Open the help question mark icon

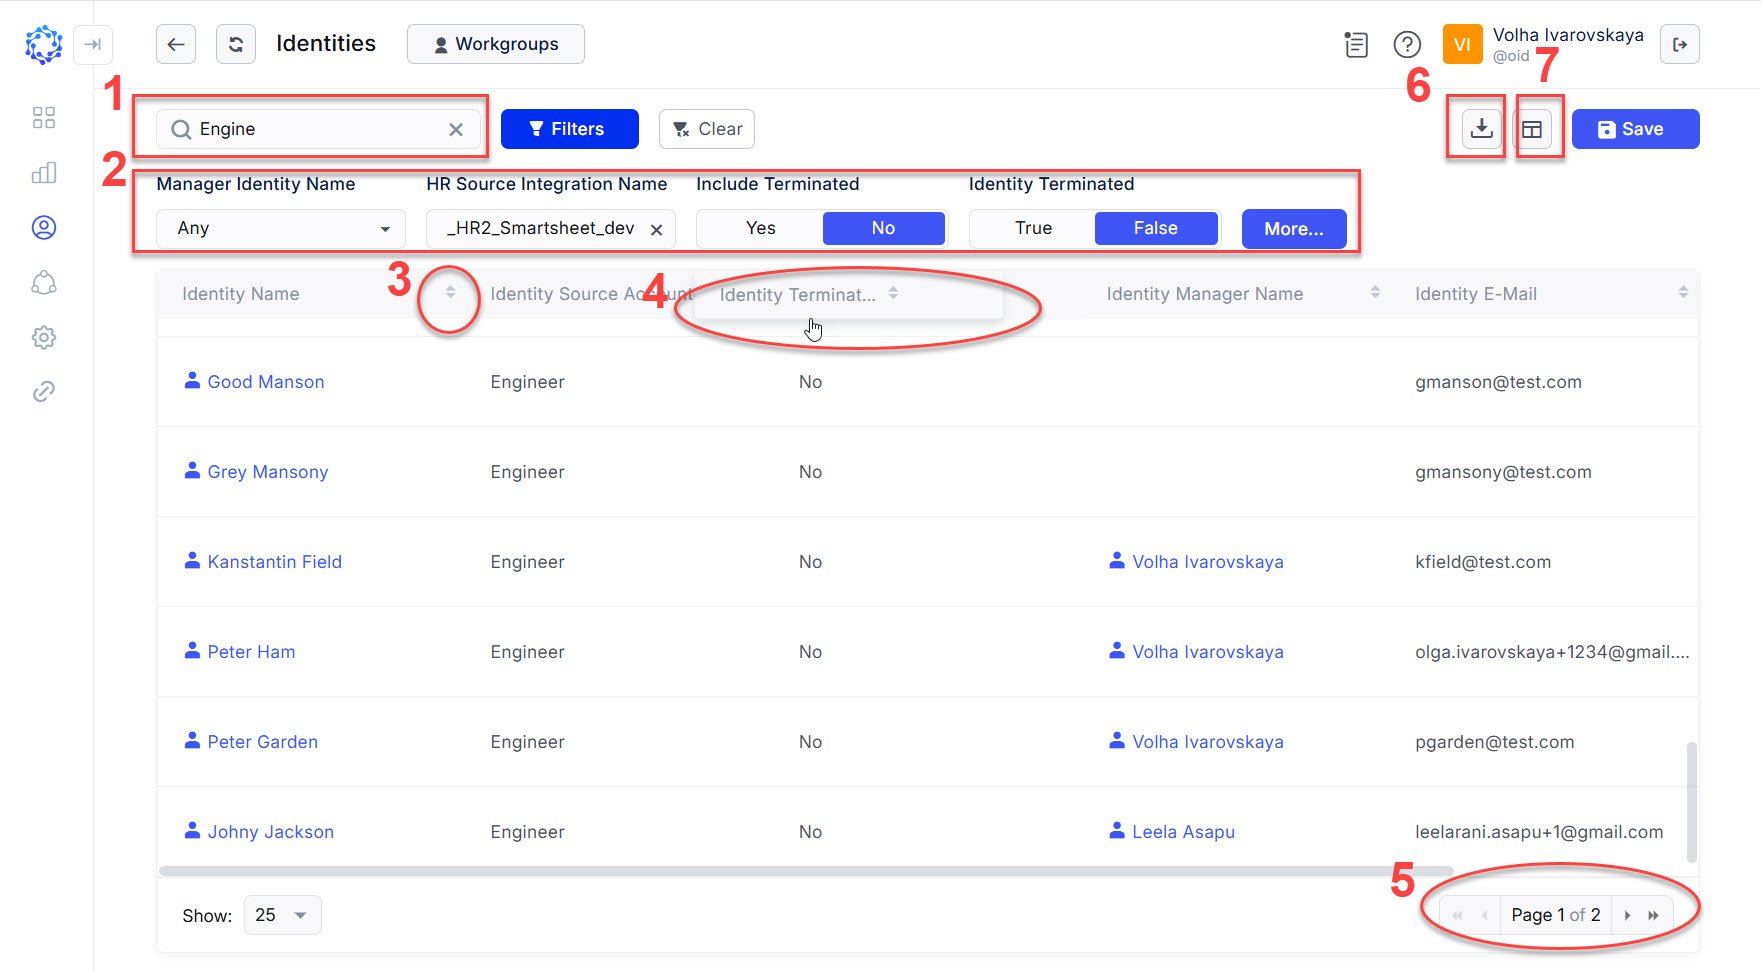tap(1407, 44)
